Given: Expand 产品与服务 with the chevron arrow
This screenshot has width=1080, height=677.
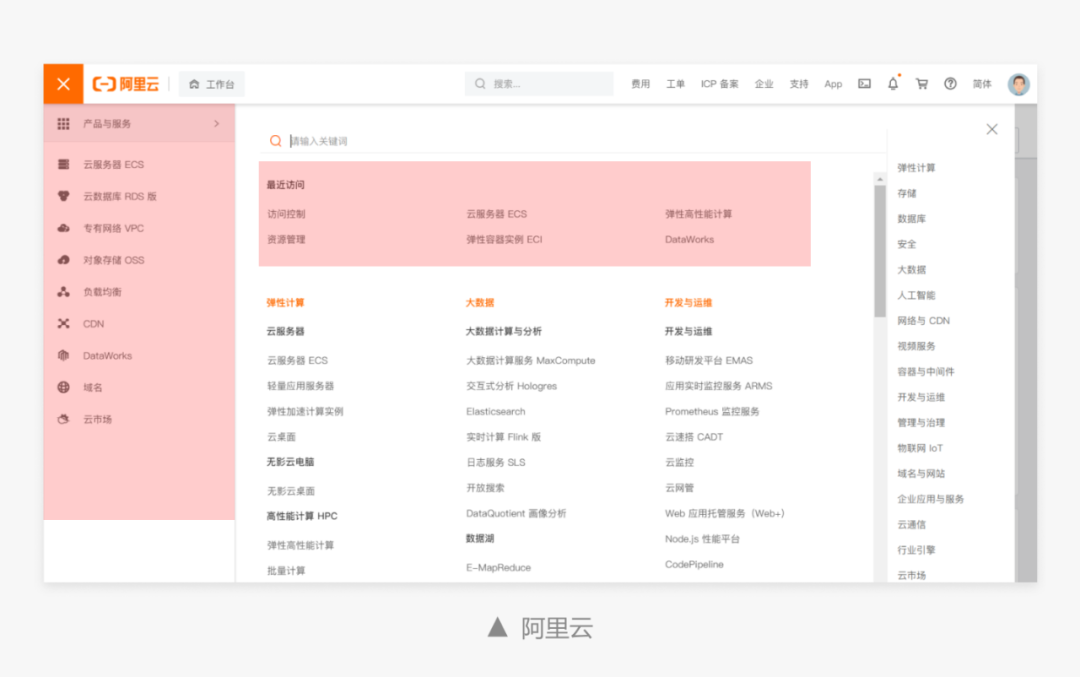Looking at the screenshot, I should tap(216, 124).
